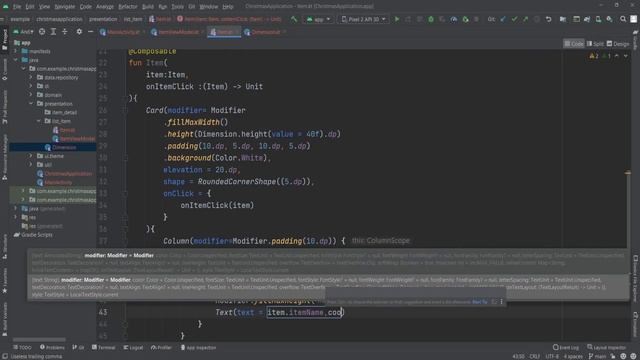640x360 pixels.
Task: Click the Git main branch indicator
Action: (x=597, y=356)
